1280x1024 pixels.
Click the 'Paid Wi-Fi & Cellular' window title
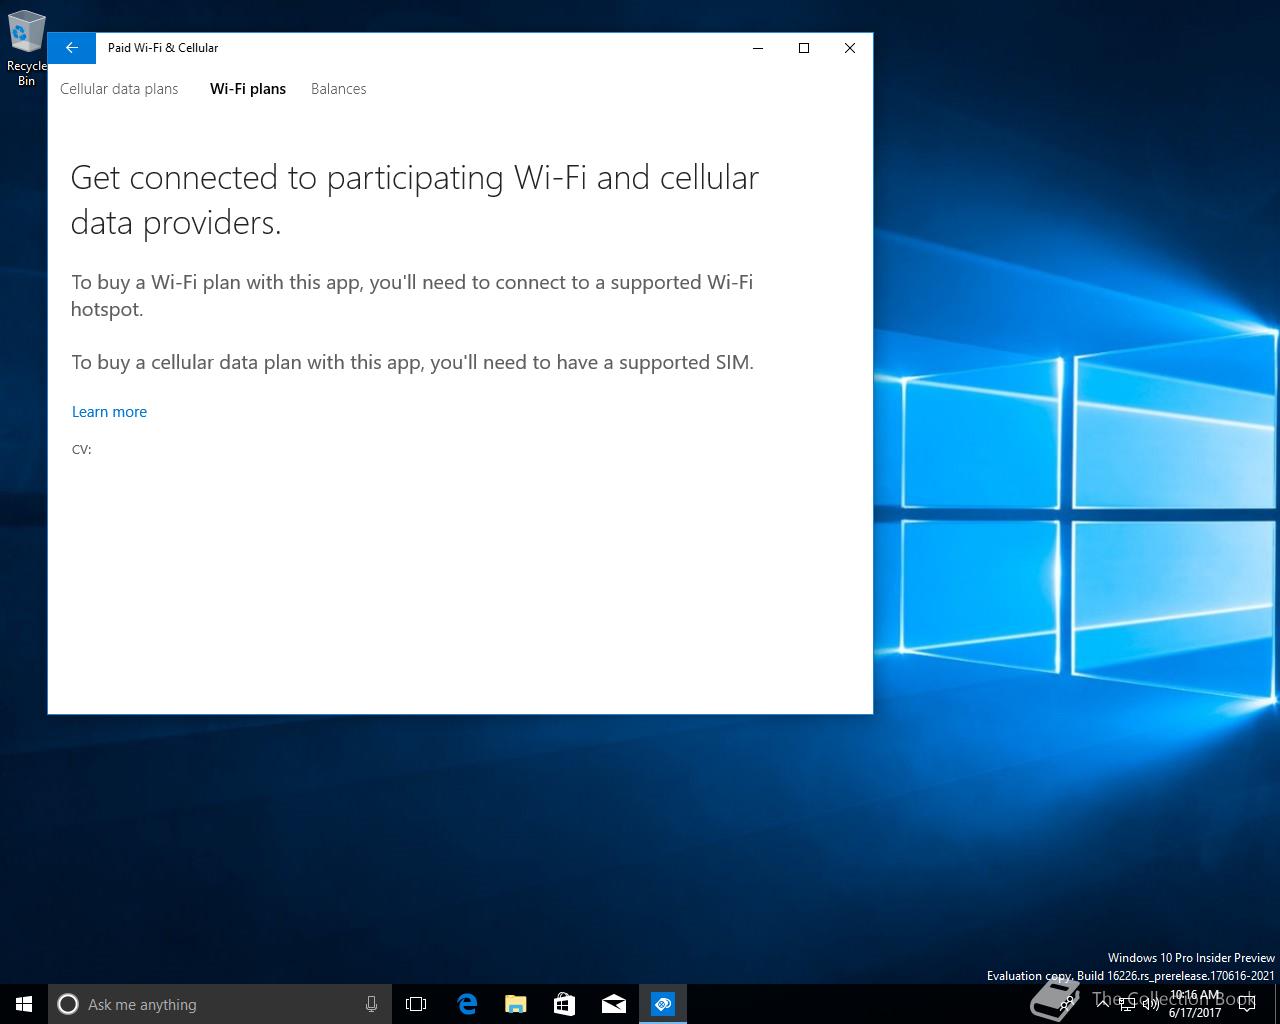[x=163, y=48]
